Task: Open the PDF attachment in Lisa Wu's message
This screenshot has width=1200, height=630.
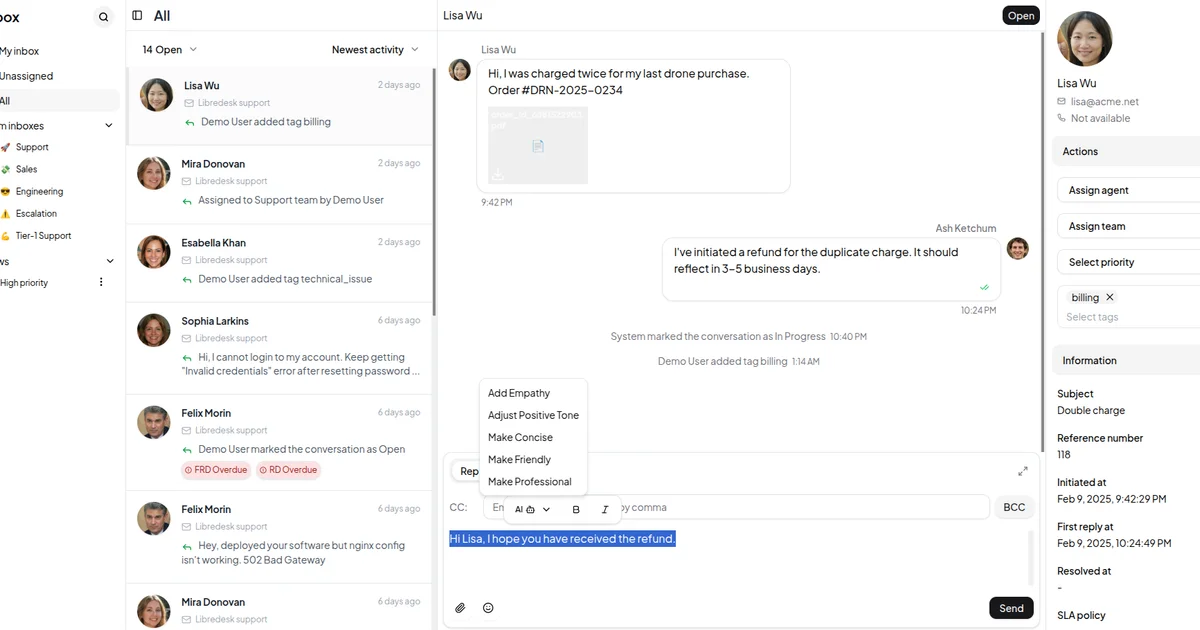Action: tap(538, 145)
